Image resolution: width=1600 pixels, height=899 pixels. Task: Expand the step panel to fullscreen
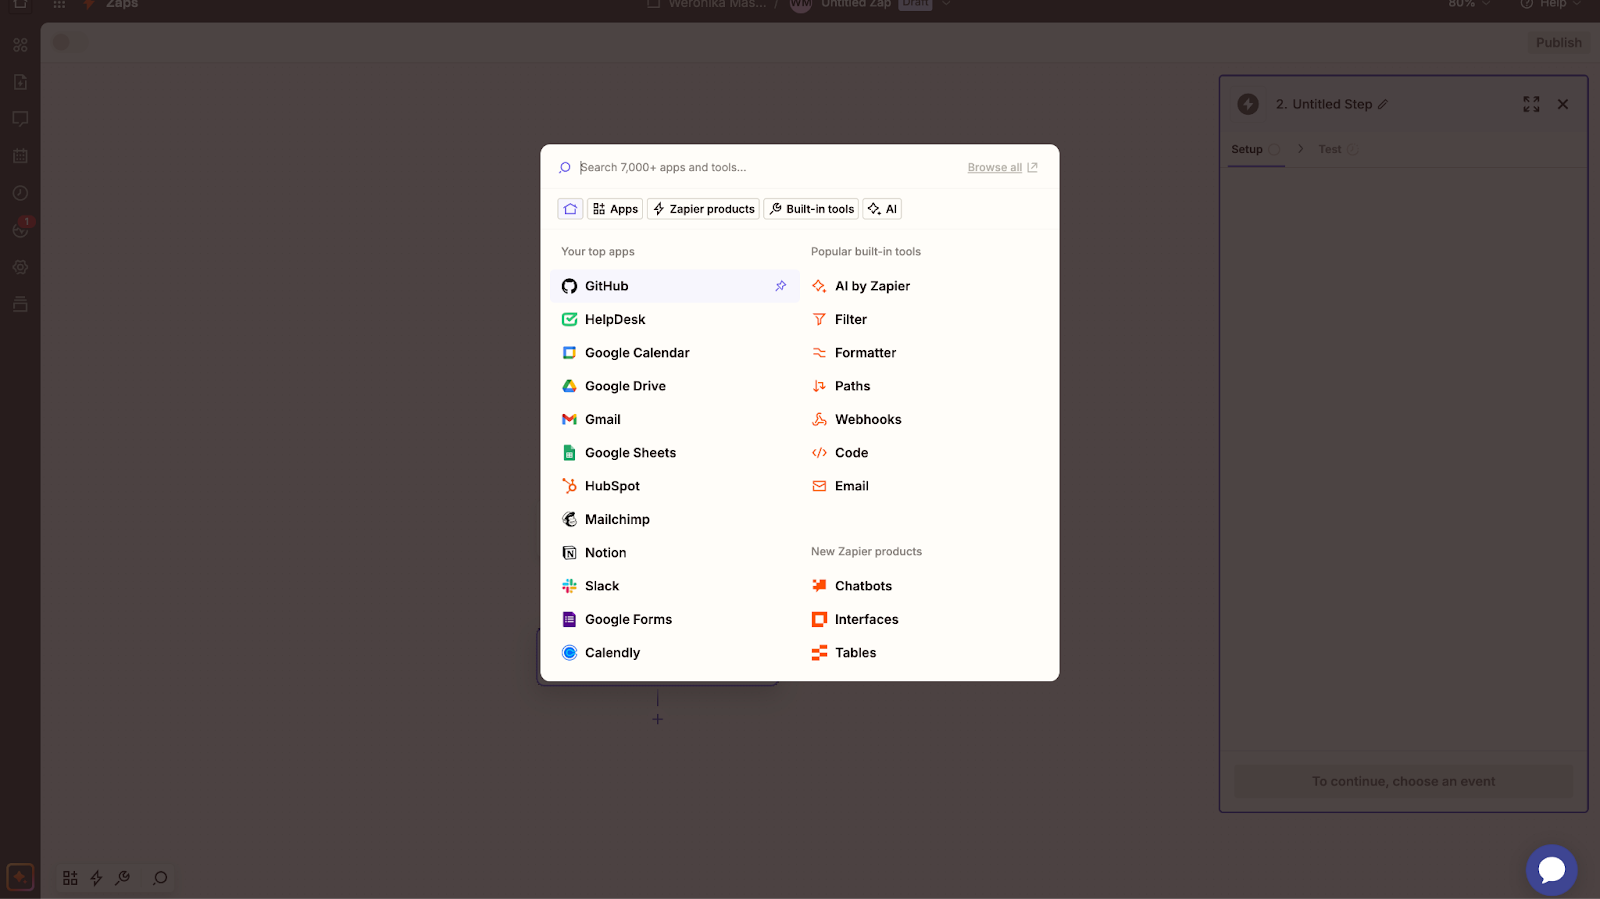tap(1531, 104)
